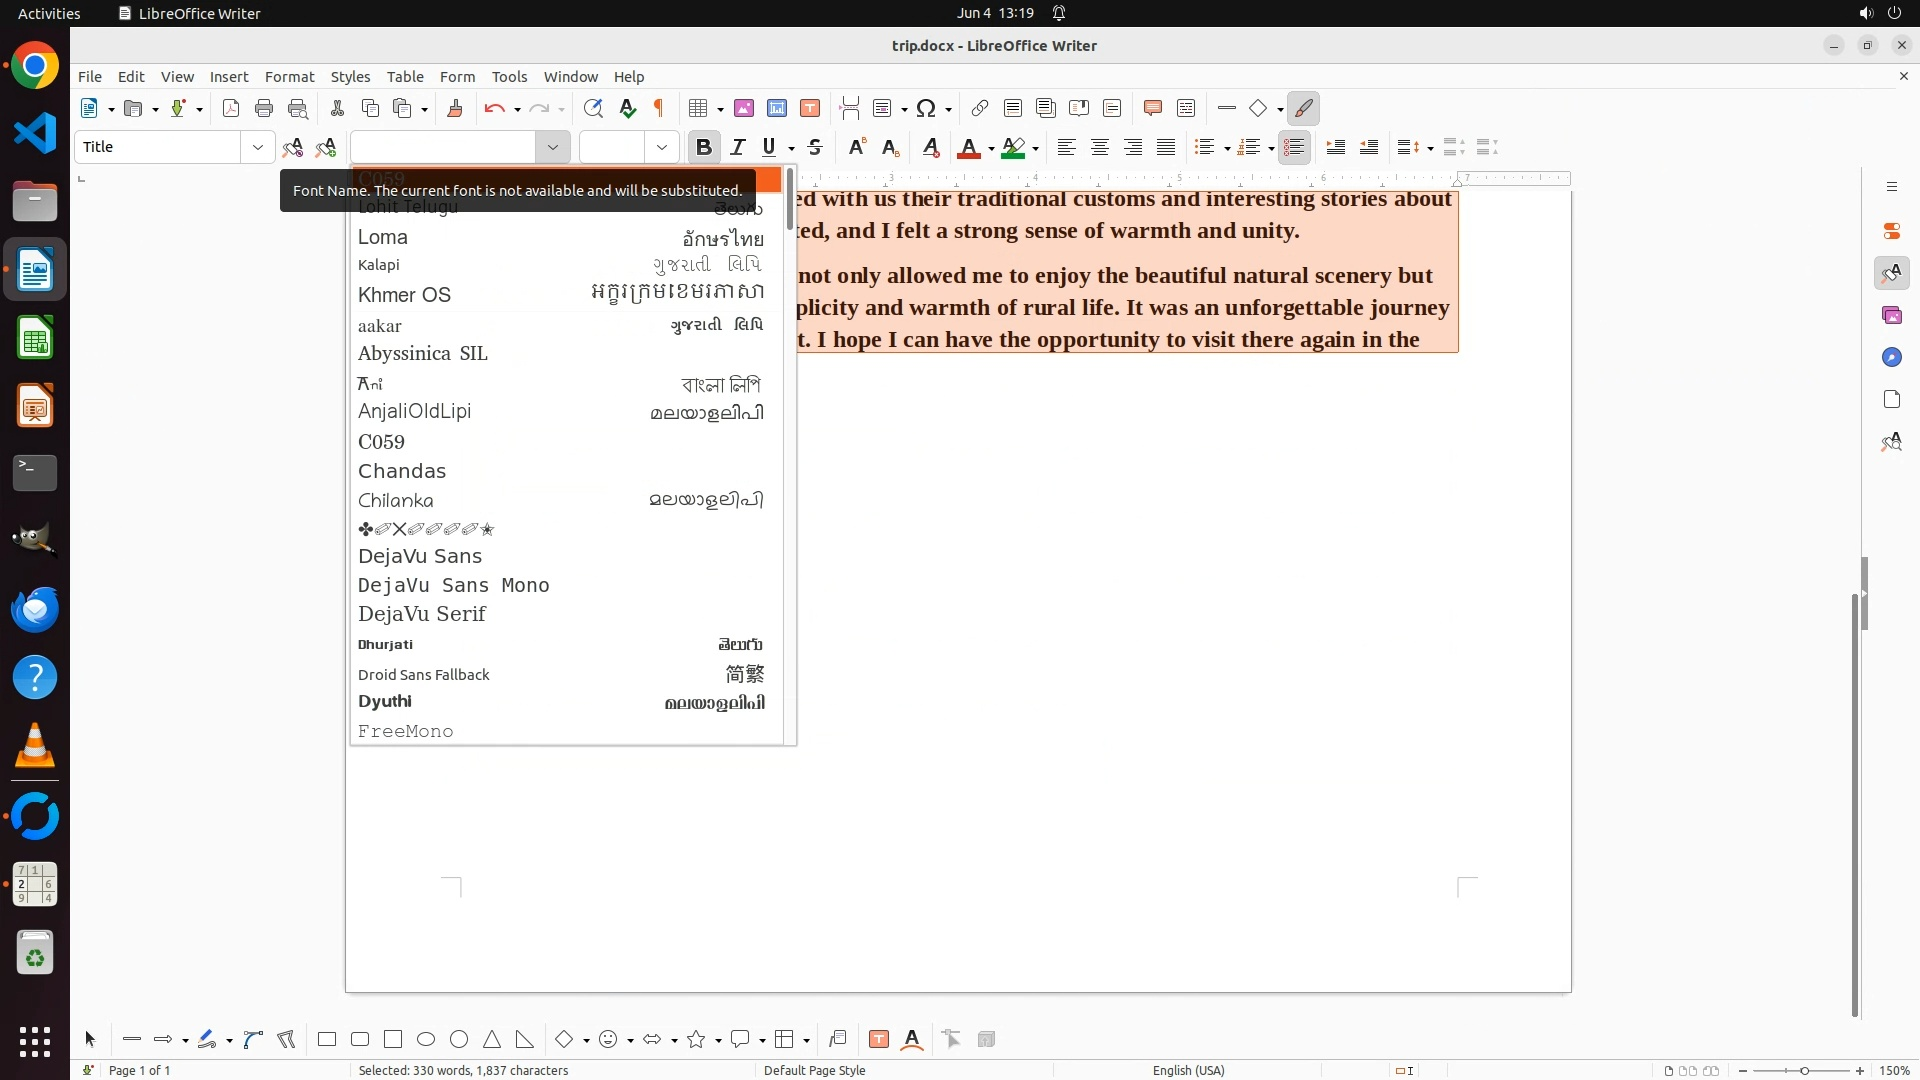1920x1080 pixels.
Task: Open the Styles menu
Action: 350,76
